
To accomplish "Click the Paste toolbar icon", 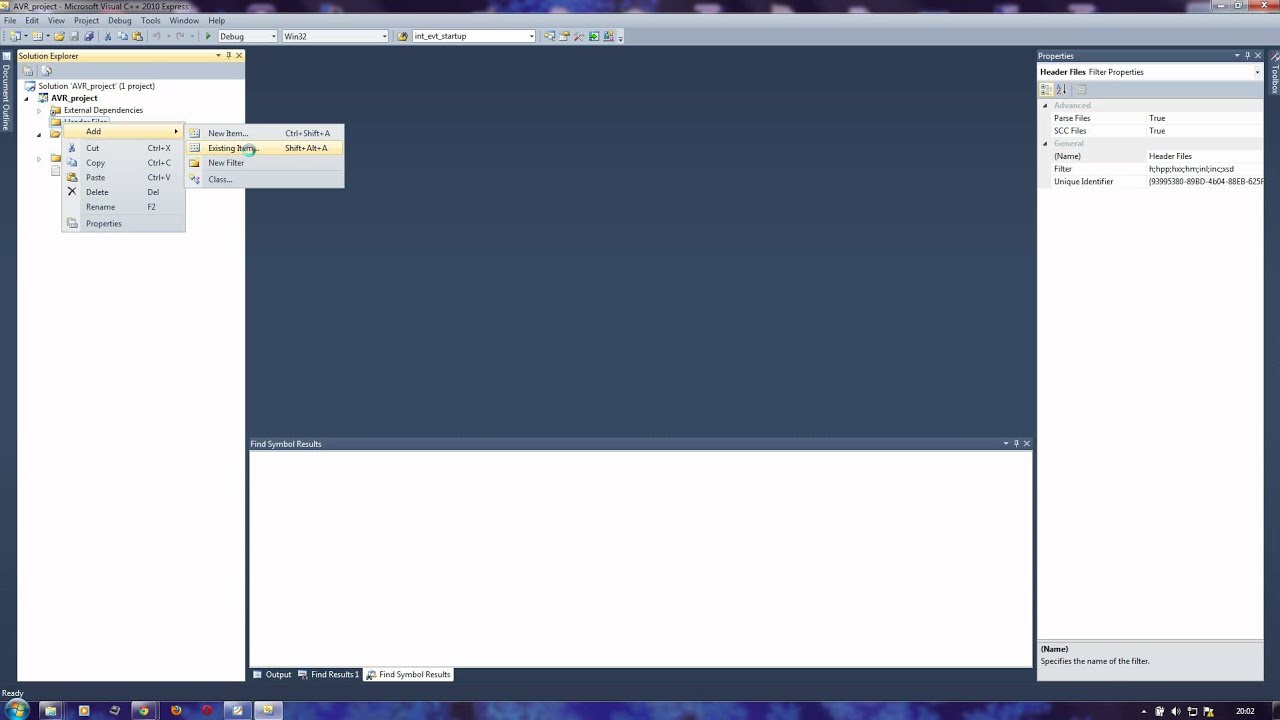I will coord(137,36).
